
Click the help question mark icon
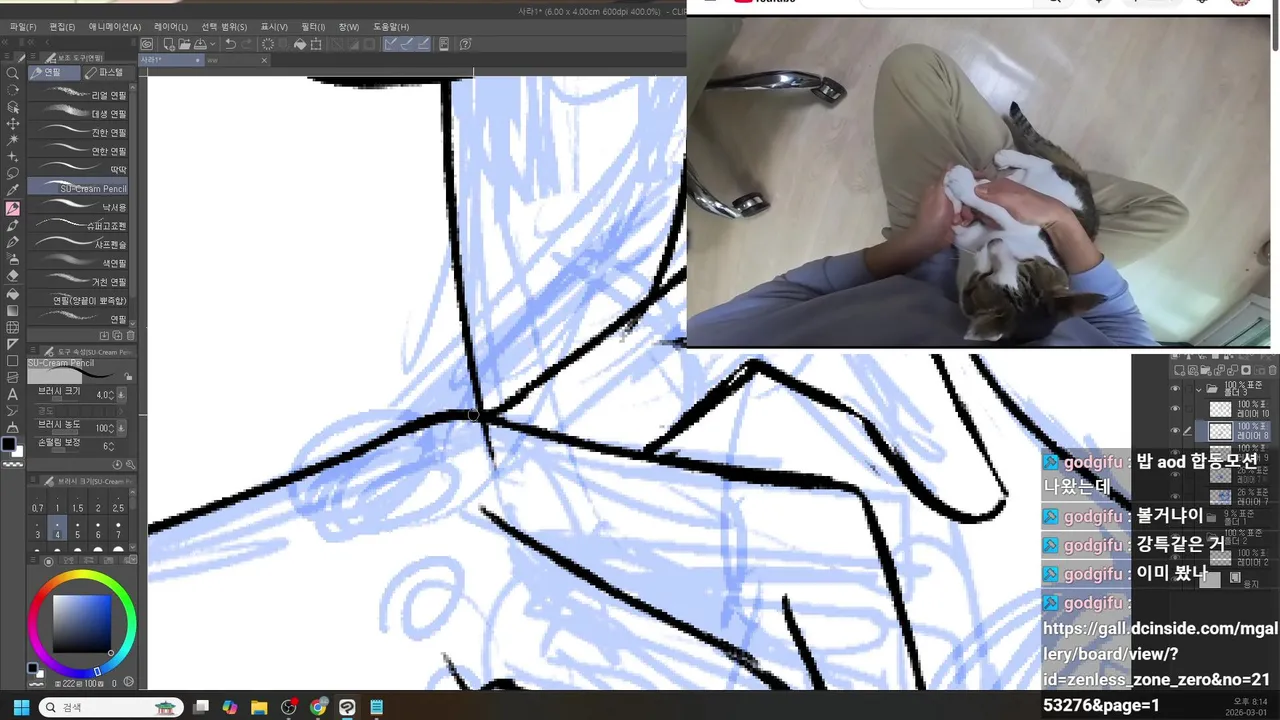(465, 44)
